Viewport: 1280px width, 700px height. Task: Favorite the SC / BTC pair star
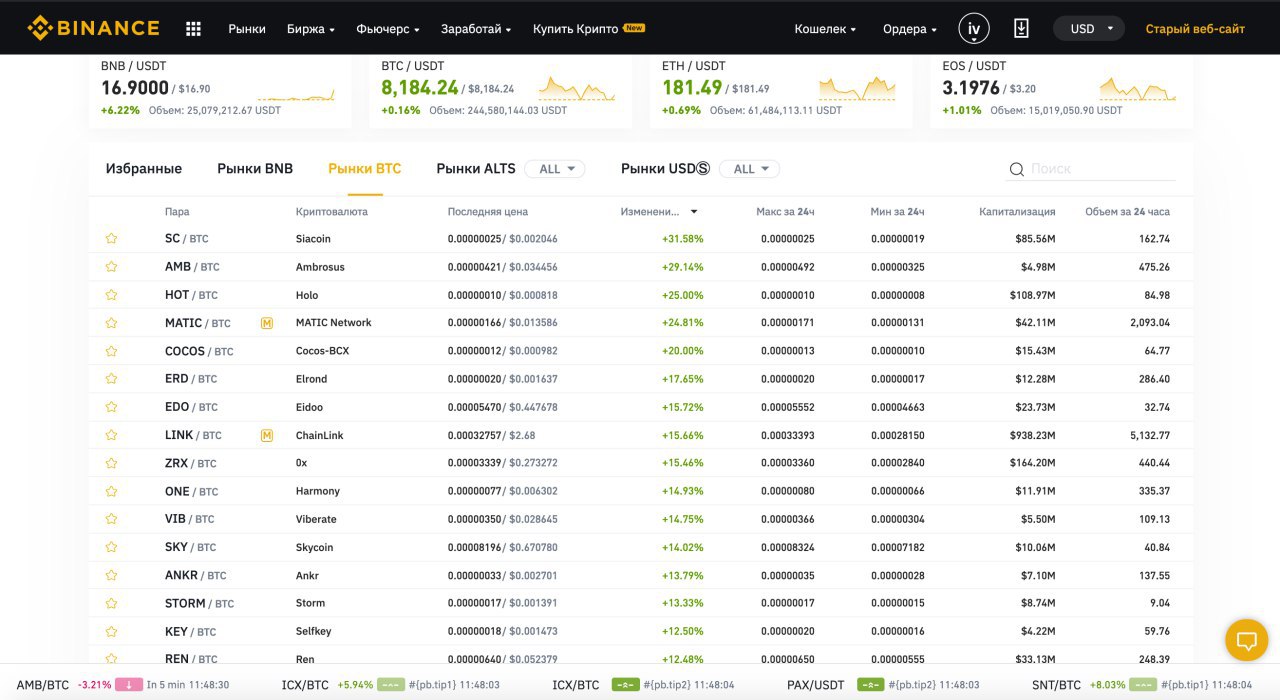click(112, 239)
